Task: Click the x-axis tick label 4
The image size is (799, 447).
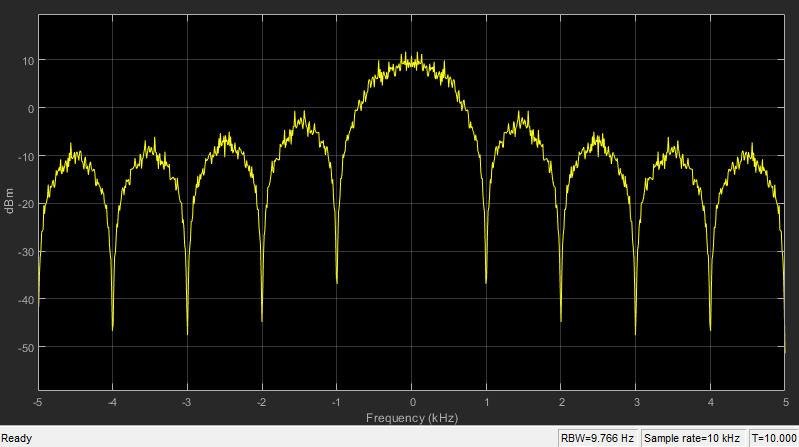Action: (711, 403)
